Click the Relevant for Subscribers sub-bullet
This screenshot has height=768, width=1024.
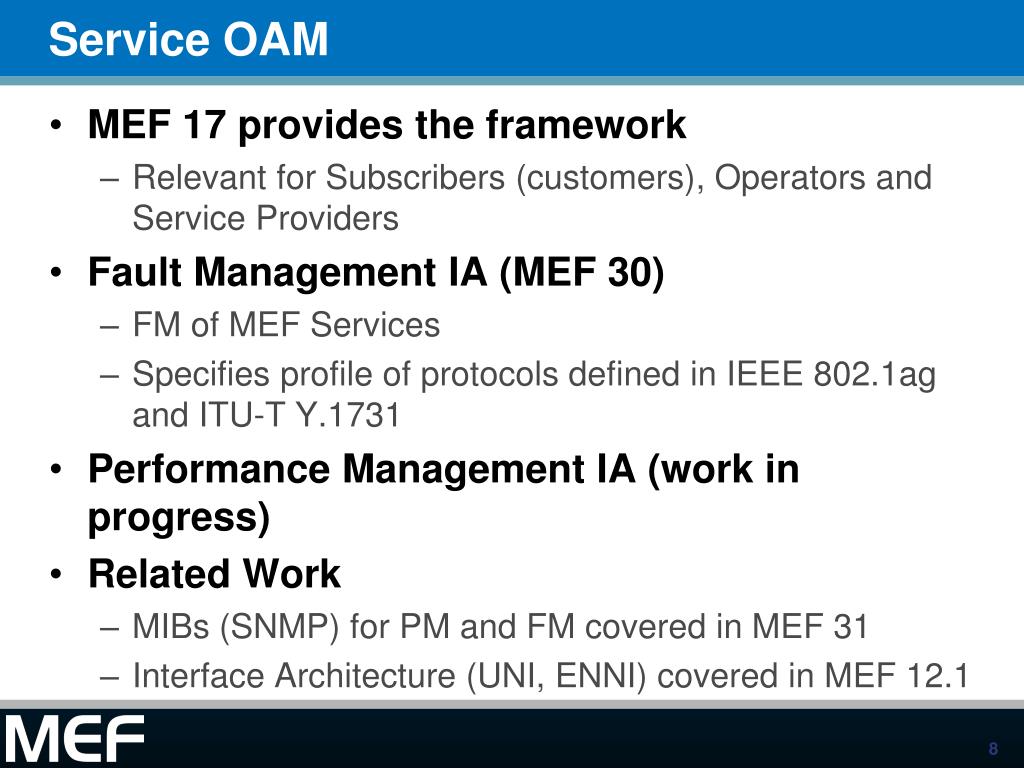click(x=532, y=197)
